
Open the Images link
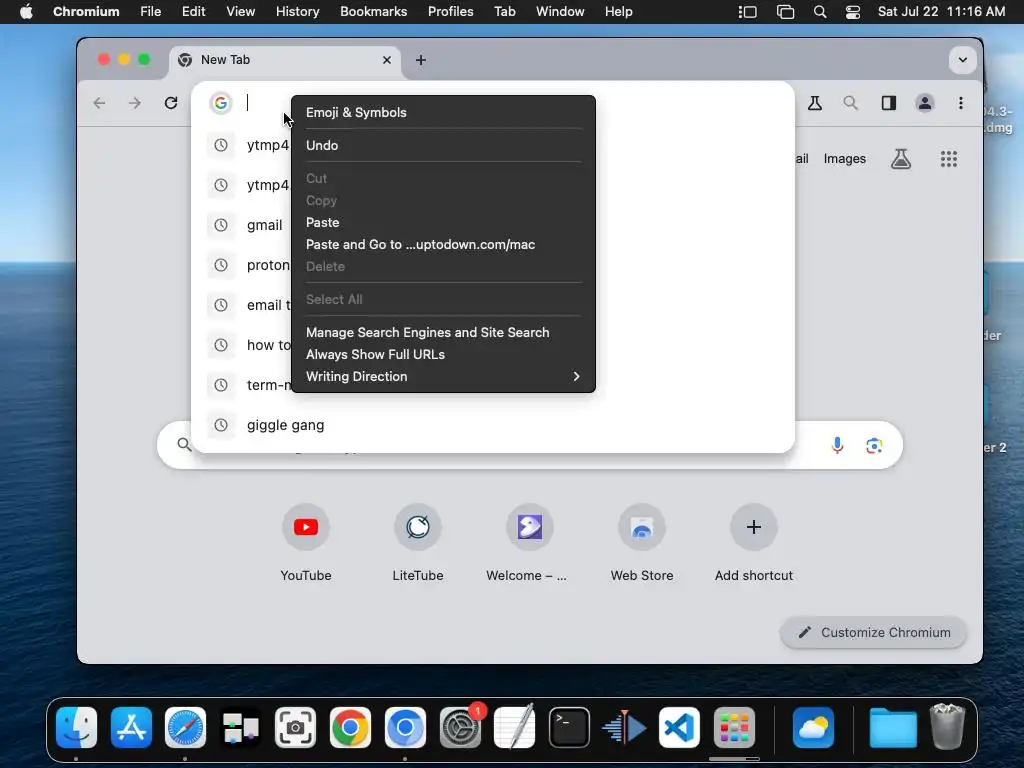[844, 159]
